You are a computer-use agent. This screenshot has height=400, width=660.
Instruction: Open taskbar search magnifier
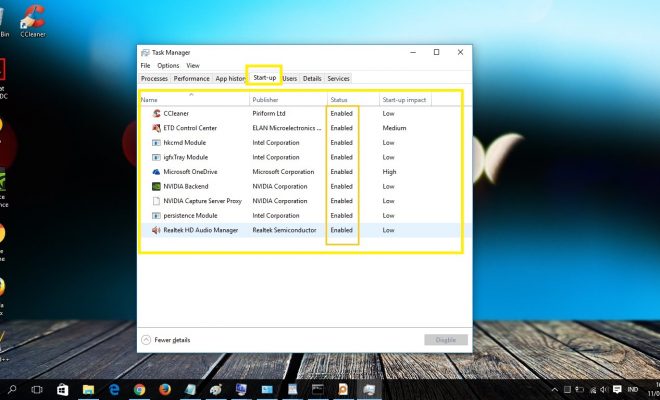click(12, 389)
